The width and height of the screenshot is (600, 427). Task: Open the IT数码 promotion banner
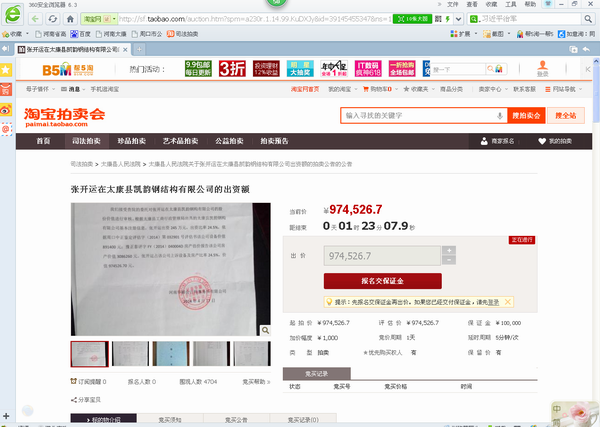coord(368,69)
